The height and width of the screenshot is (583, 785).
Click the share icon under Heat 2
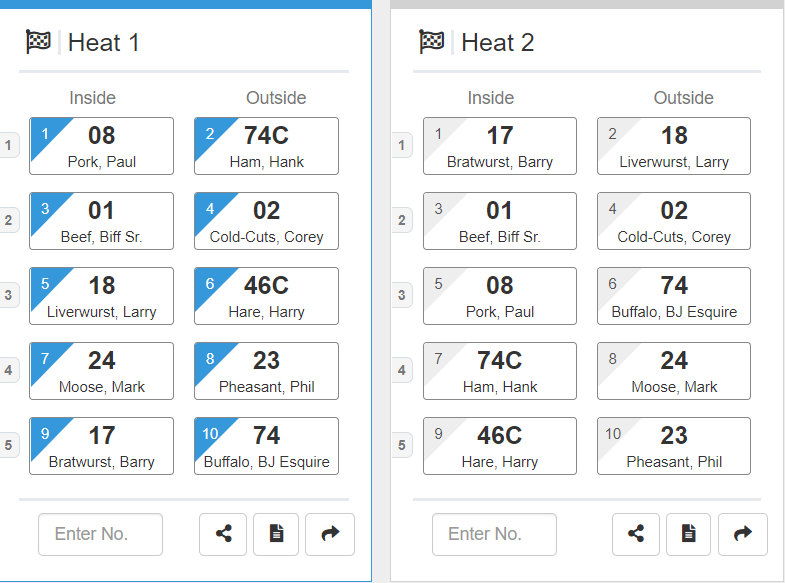tap(636, 534)
